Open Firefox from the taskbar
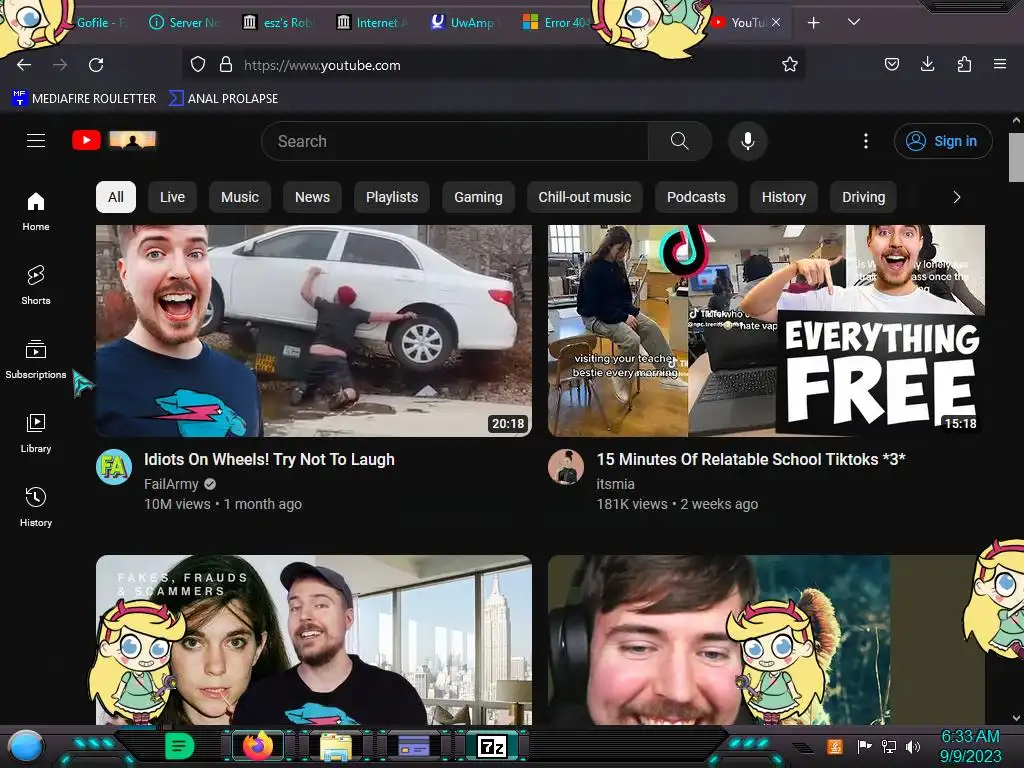Screen dimensions: 1024x768 257,746
